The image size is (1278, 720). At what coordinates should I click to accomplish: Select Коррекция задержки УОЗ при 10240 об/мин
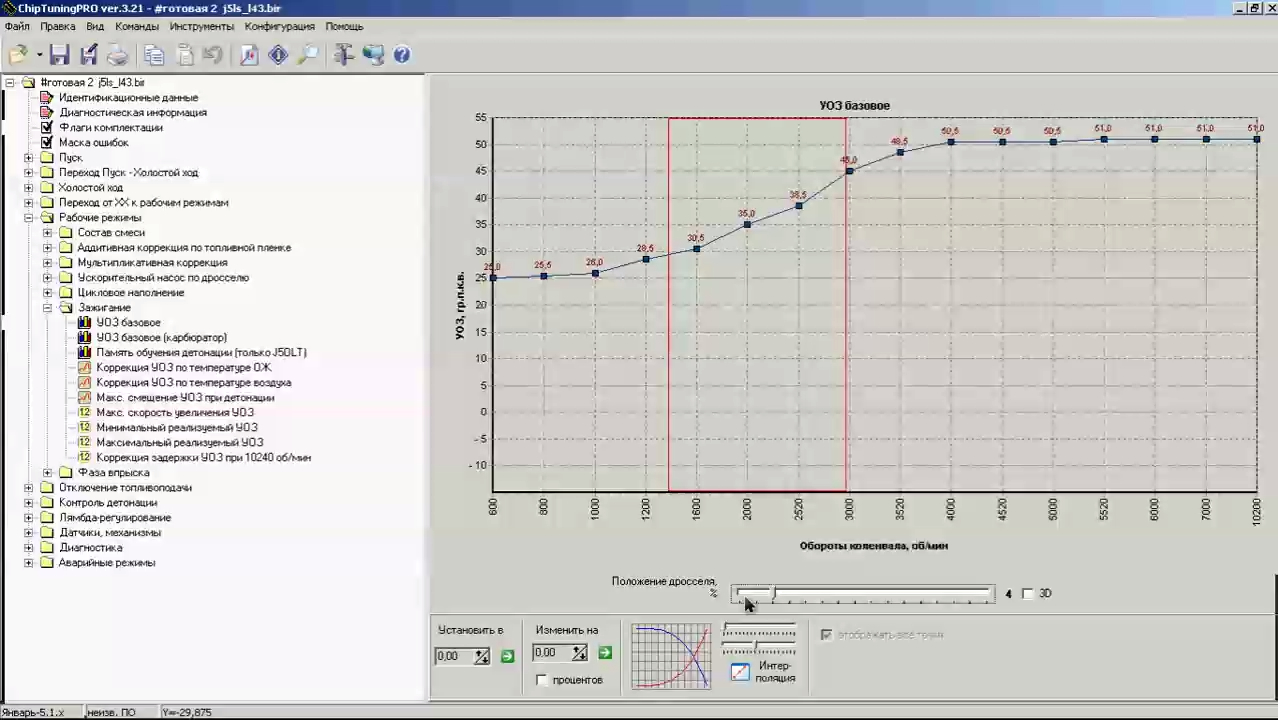tap(204, 457)
